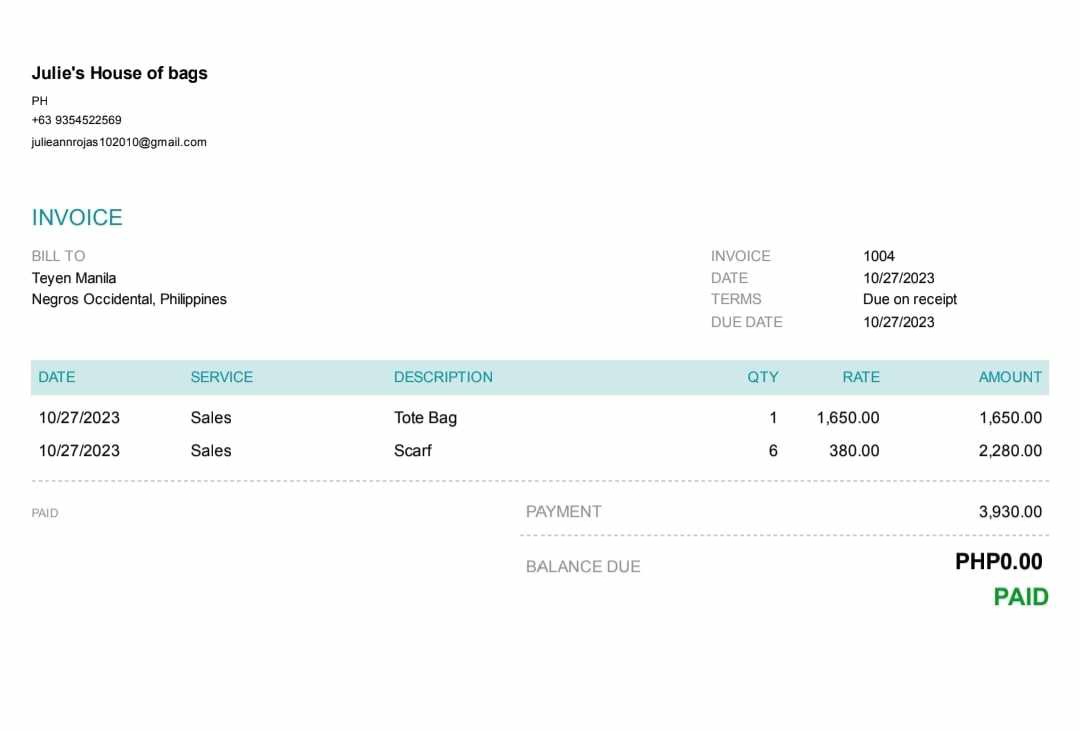
Task: Click the Negros Occidental, Philippines address
Action: click(x=129, y=299)
